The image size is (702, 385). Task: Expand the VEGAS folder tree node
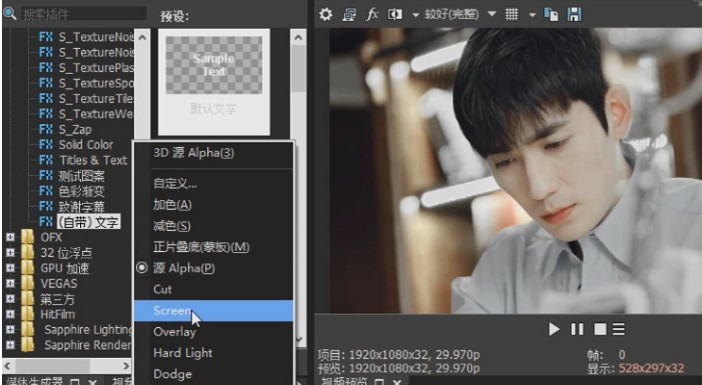click(x=10, y=283)
